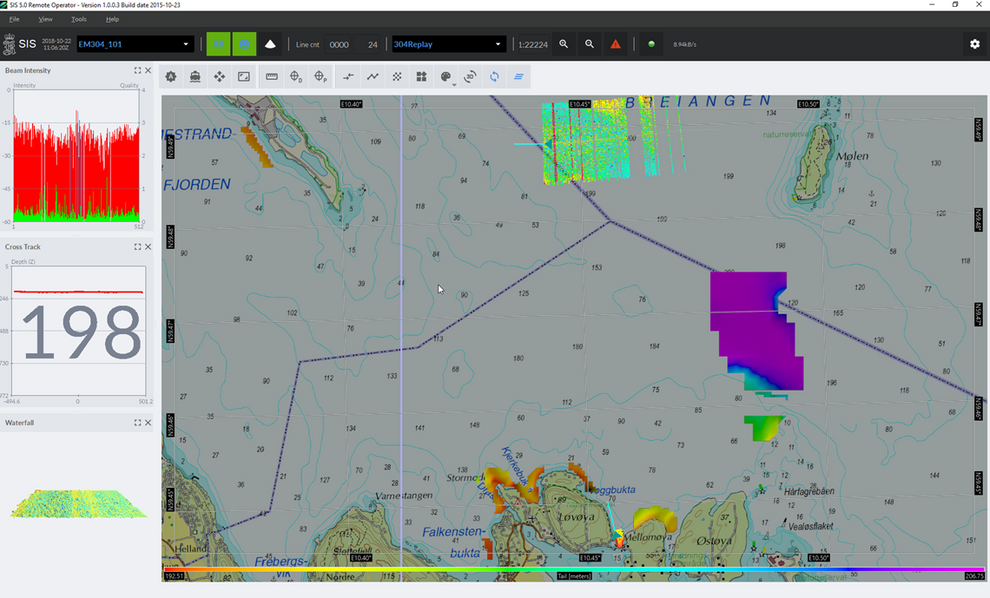Click the zoom in magnifier icon
The image size is (990, 598).
point(564,44)
